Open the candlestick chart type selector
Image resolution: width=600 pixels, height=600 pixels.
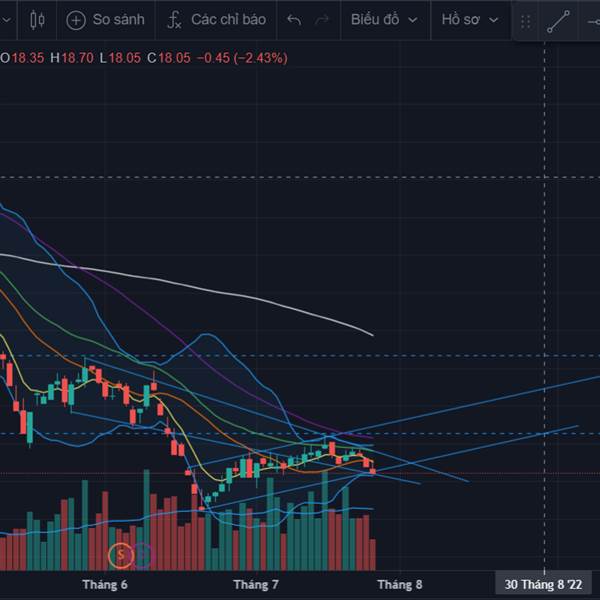point(38,20)
